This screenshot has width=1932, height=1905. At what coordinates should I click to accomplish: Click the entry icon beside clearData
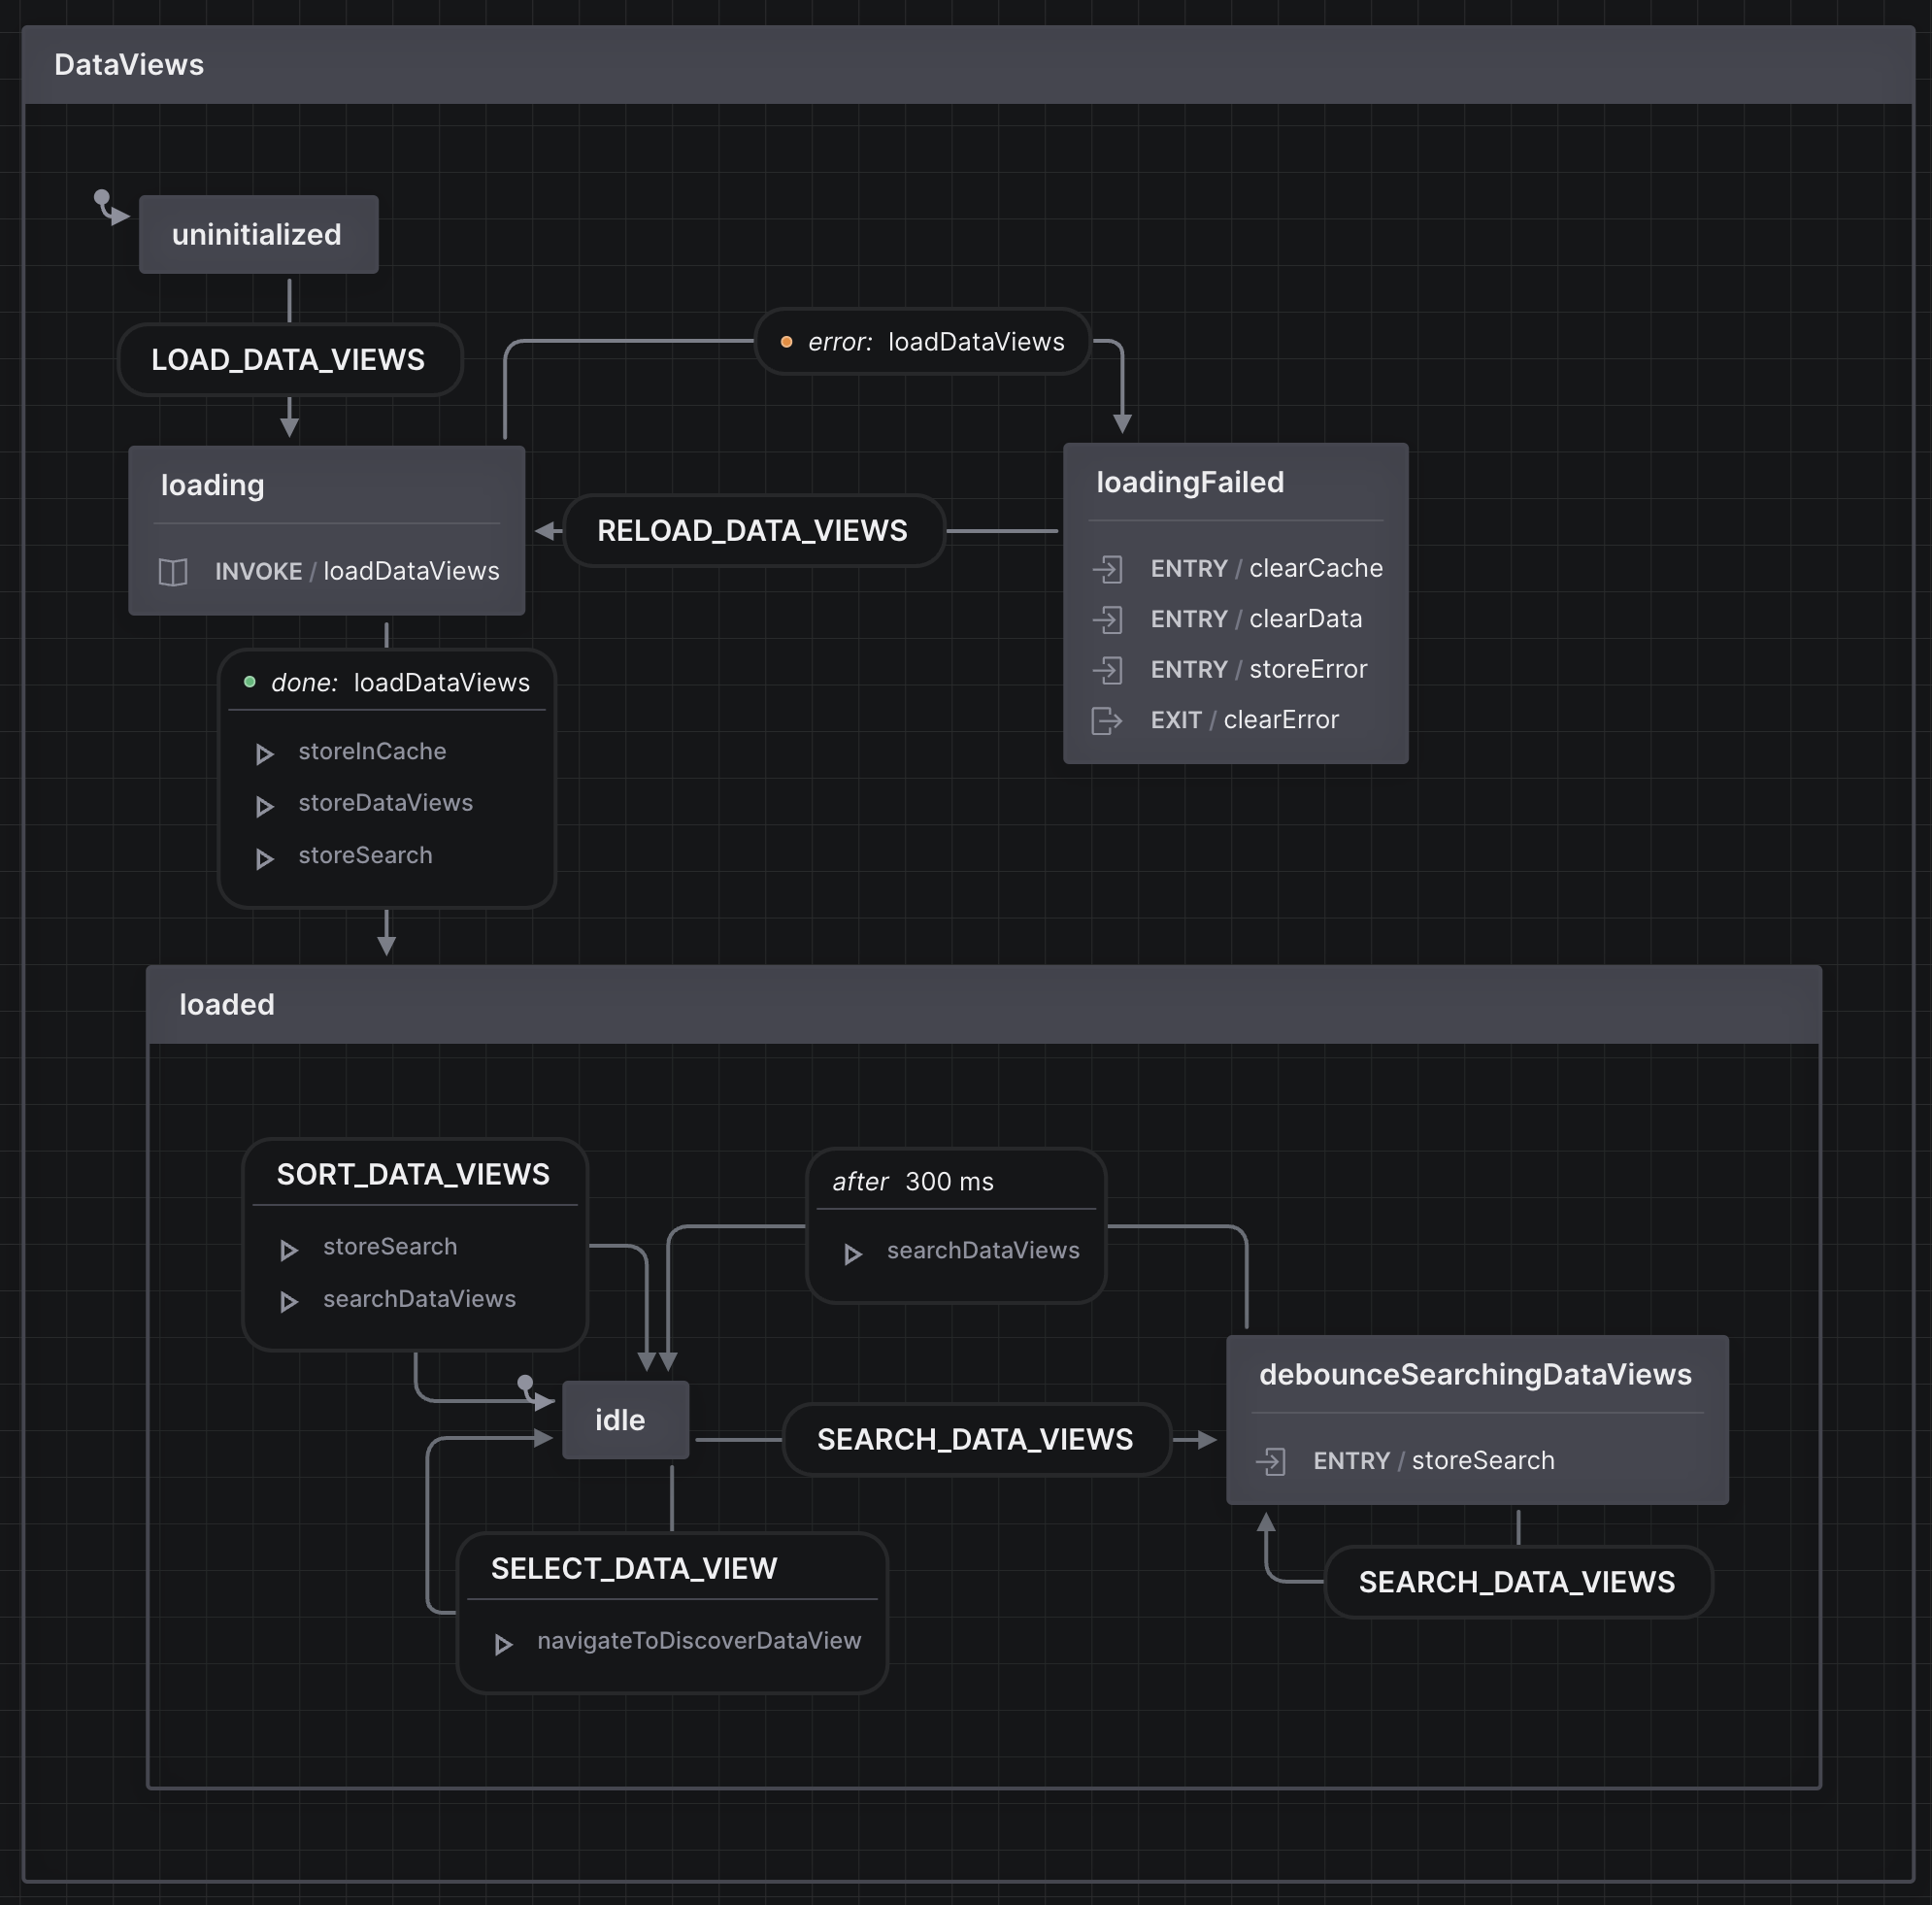pyautogui.click(x=1108, y=620)
